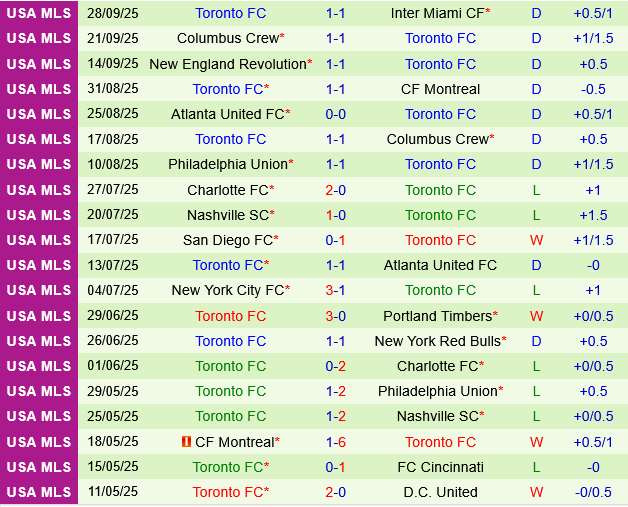Click the 11/05/25 match date
Viewport: 628px width, 507px height.
113,492
